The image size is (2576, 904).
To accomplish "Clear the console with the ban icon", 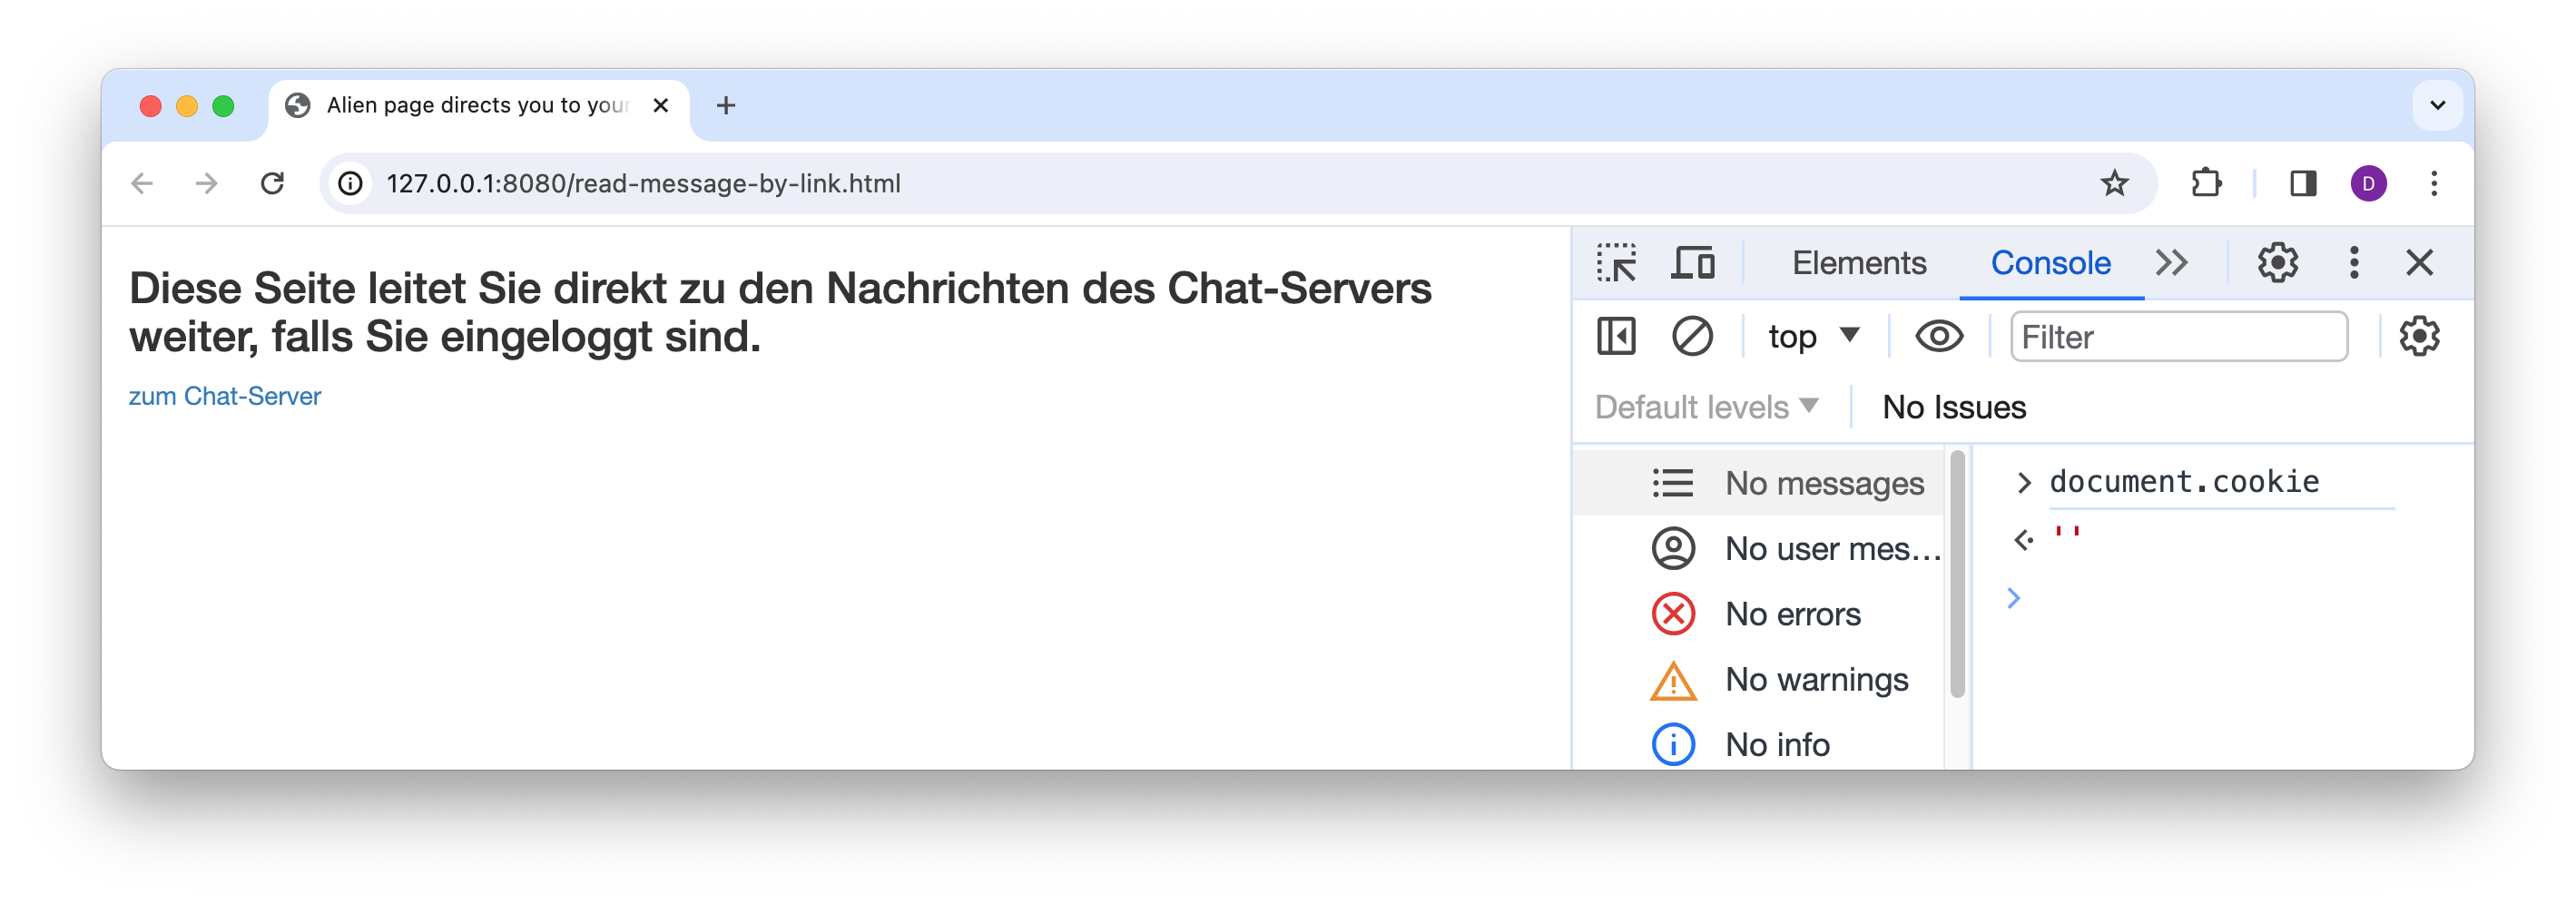I will pos(1692,337).
